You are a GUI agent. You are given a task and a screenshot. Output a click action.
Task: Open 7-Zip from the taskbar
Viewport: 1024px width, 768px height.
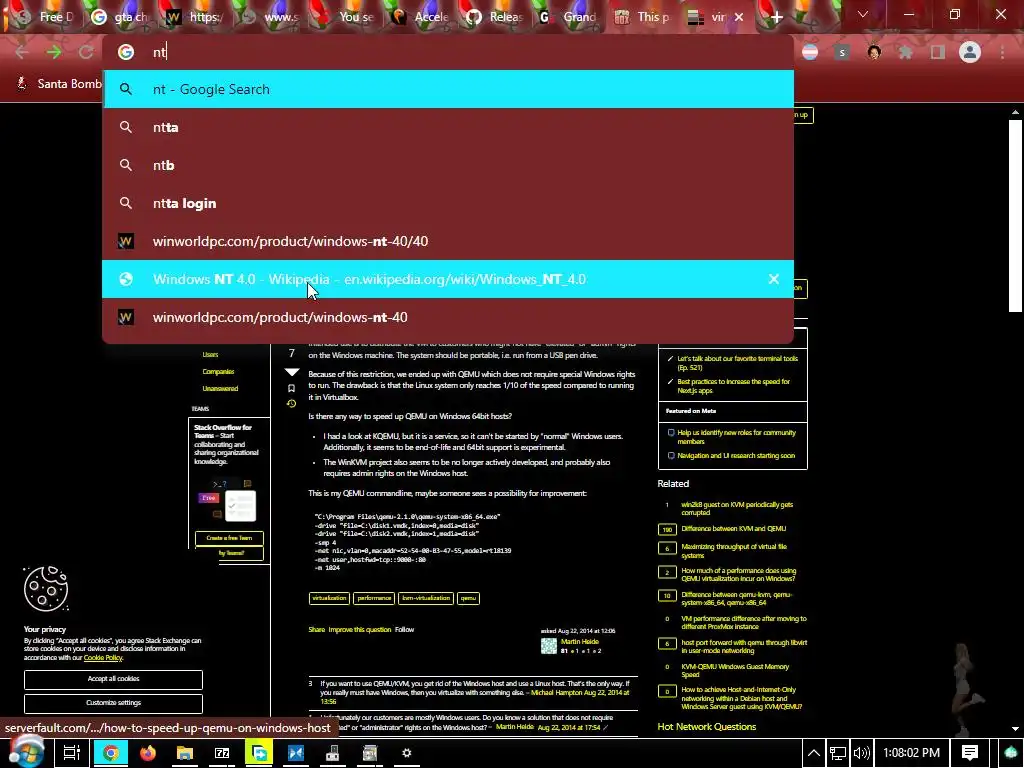222,753
